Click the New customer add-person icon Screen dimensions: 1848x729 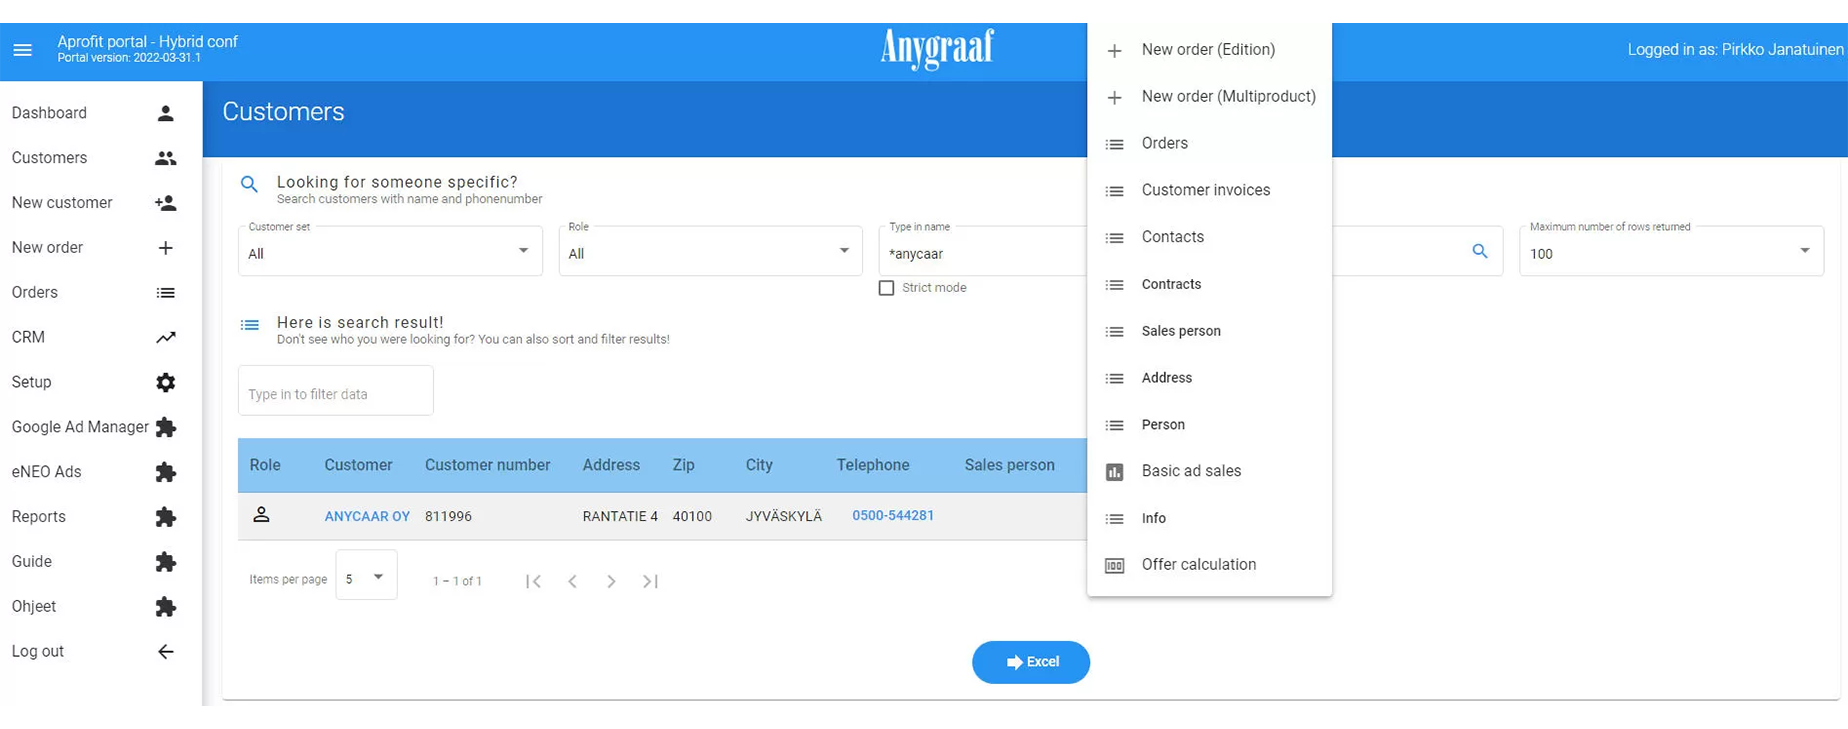166,203
